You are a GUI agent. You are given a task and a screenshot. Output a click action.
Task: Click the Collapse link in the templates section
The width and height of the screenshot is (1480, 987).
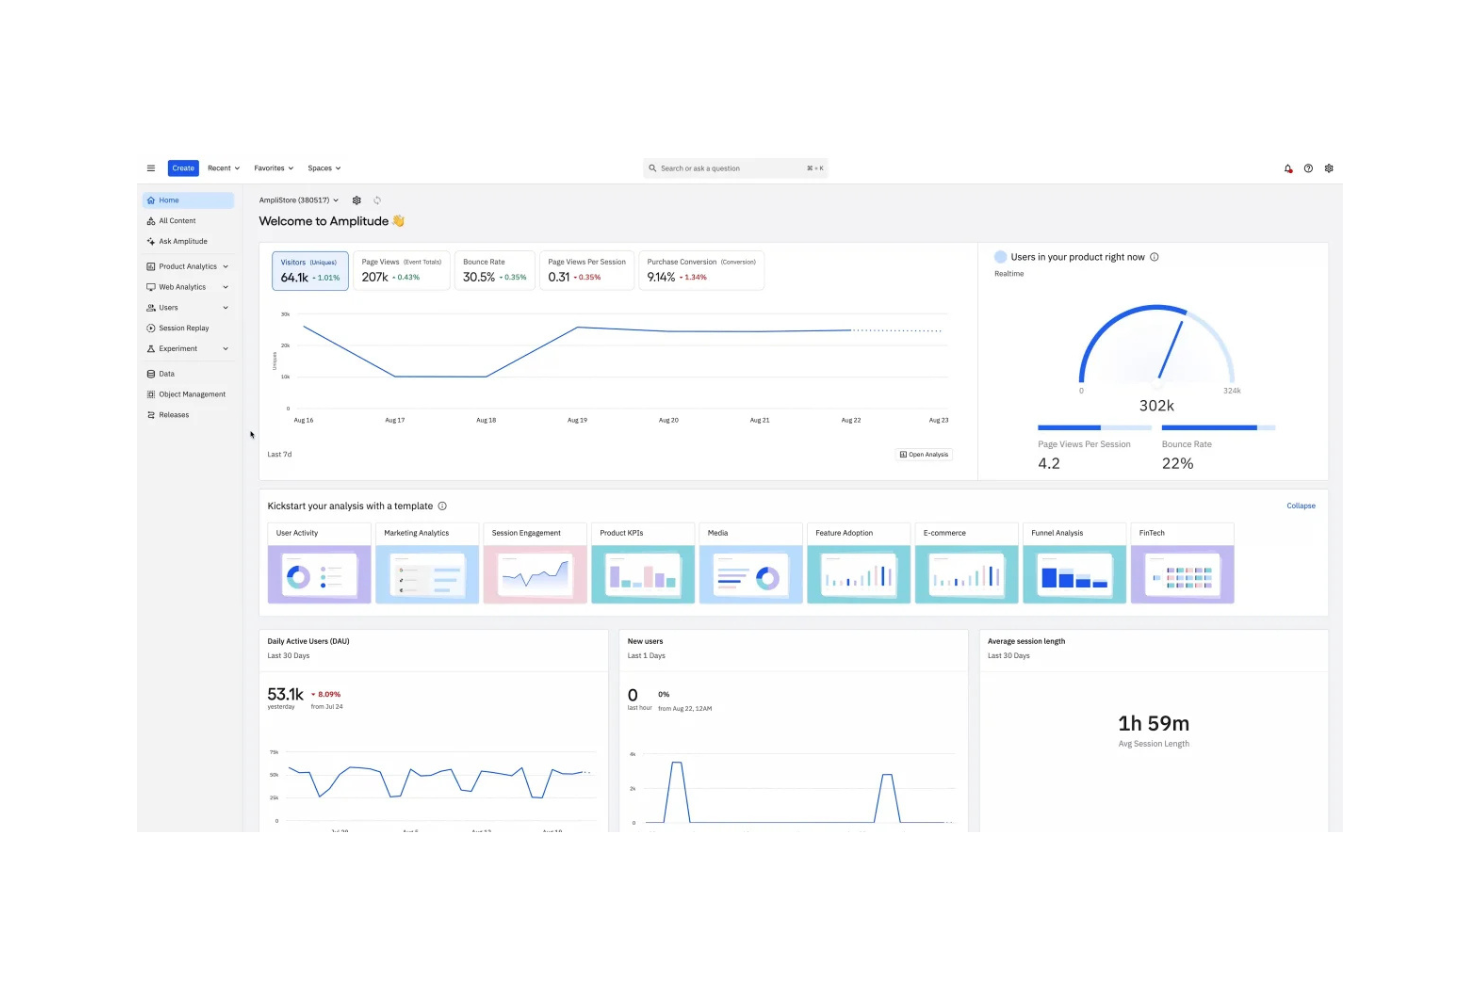(1301, 506)
